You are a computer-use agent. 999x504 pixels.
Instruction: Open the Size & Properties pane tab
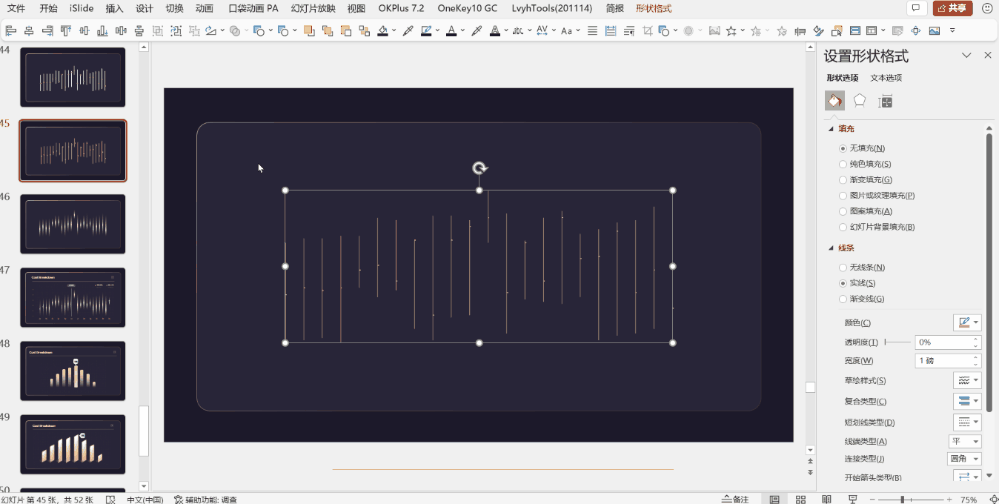click(x=885, y=101)
